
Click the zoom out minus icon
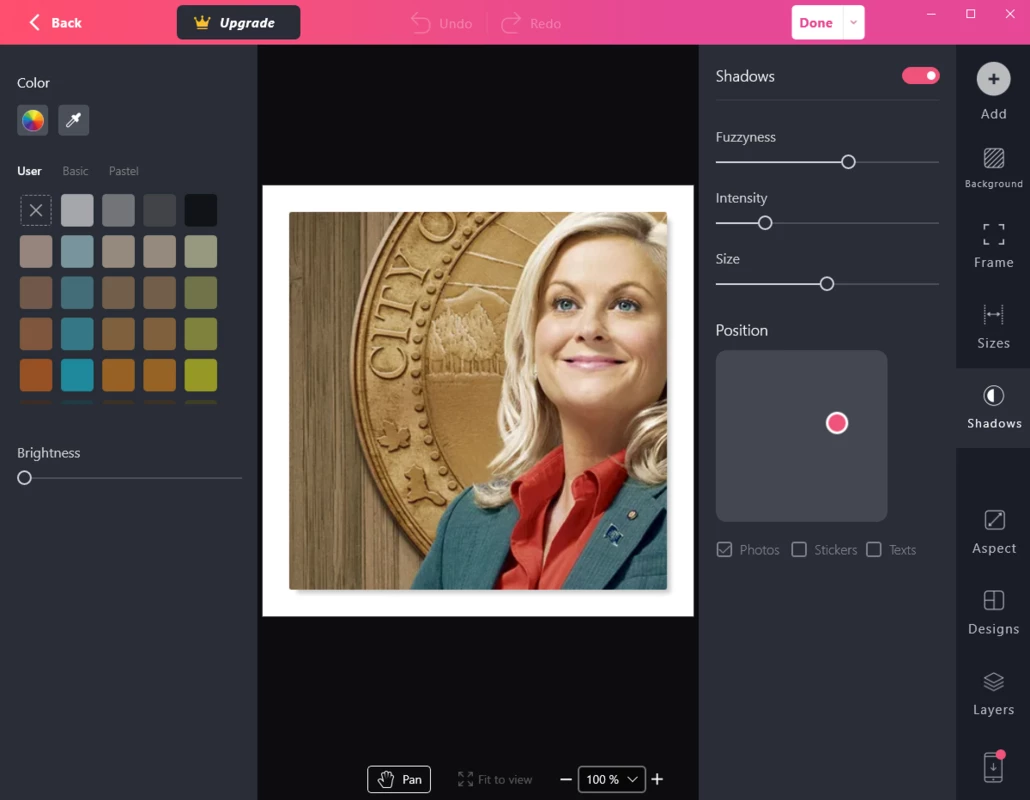tap(566, 780)
